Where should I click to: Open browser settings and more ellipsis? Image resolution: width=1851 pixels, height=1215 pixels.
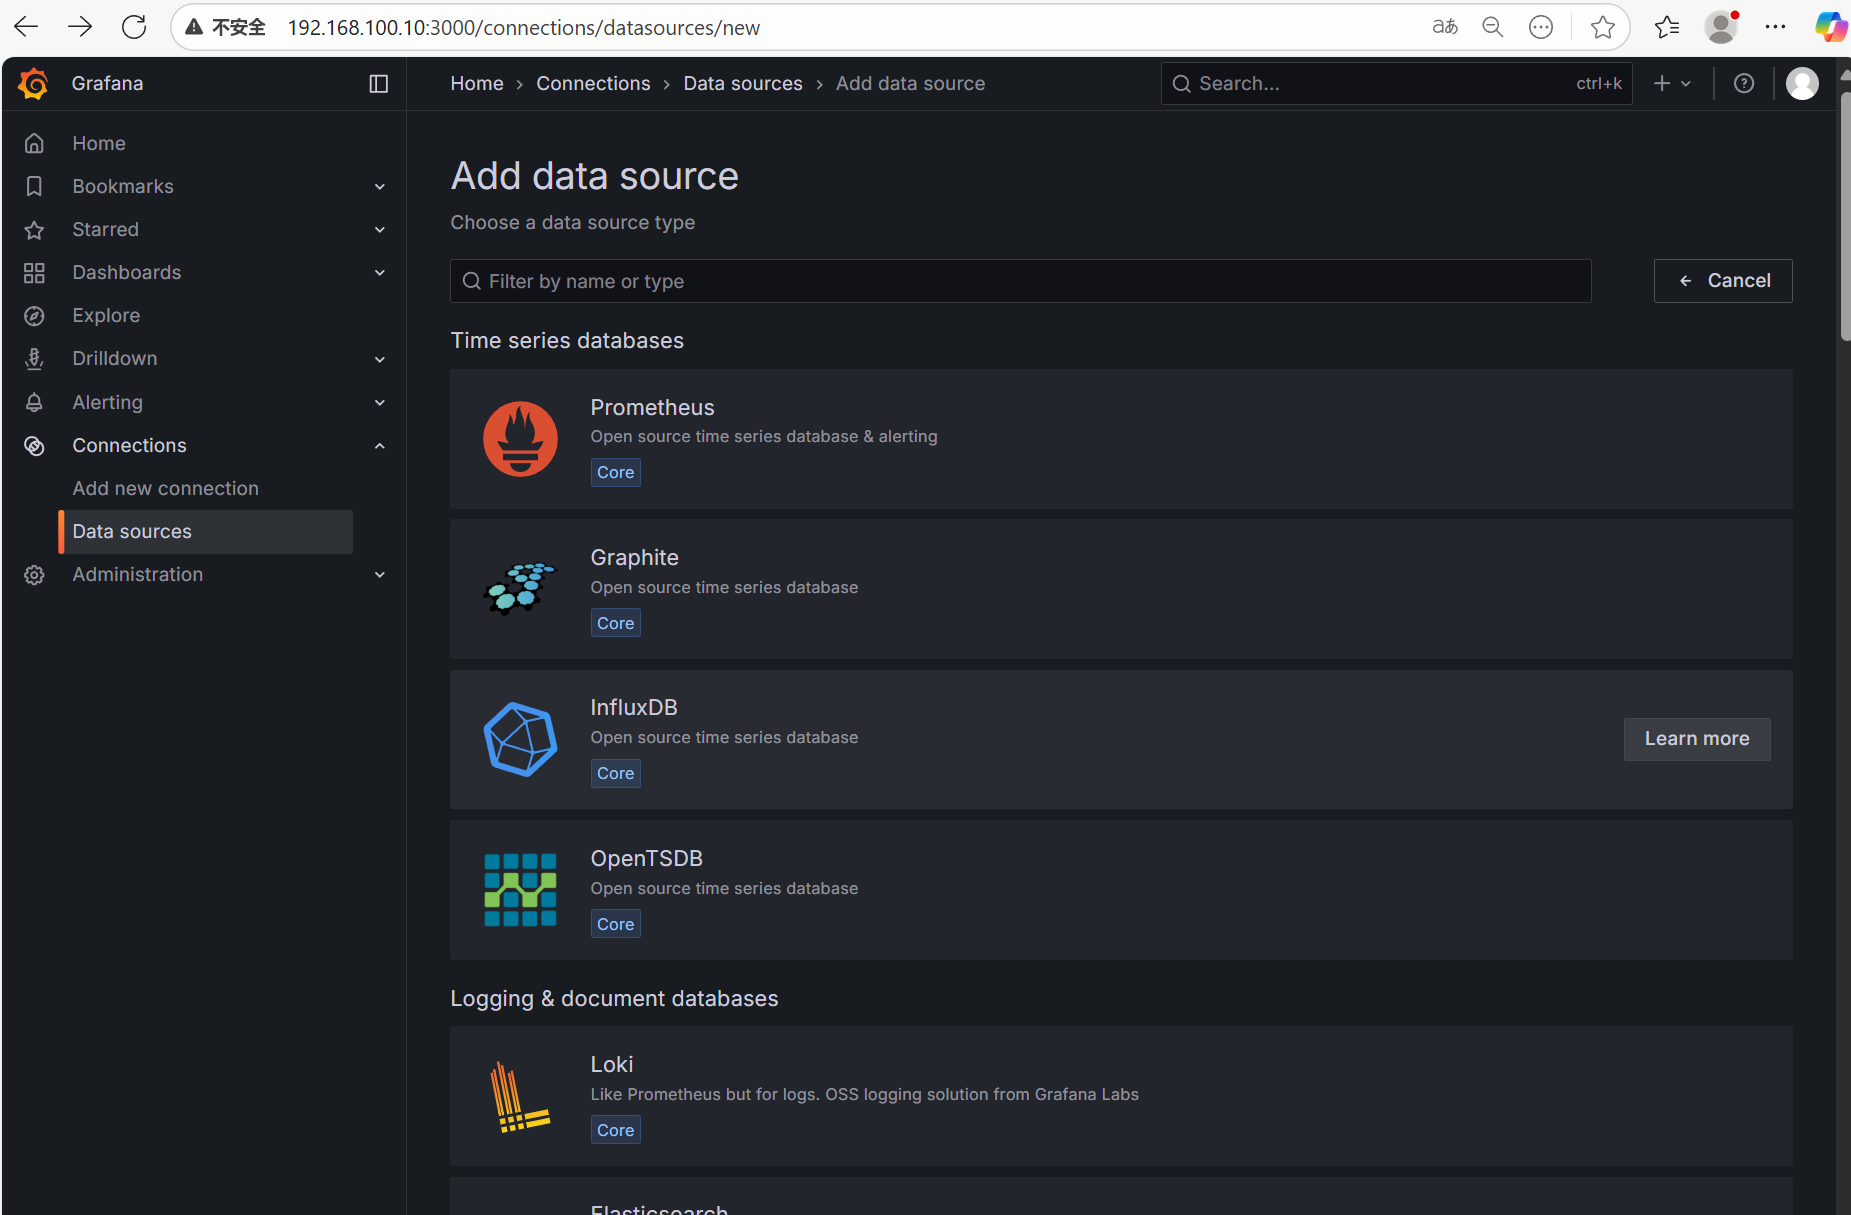pos(1776,27)
